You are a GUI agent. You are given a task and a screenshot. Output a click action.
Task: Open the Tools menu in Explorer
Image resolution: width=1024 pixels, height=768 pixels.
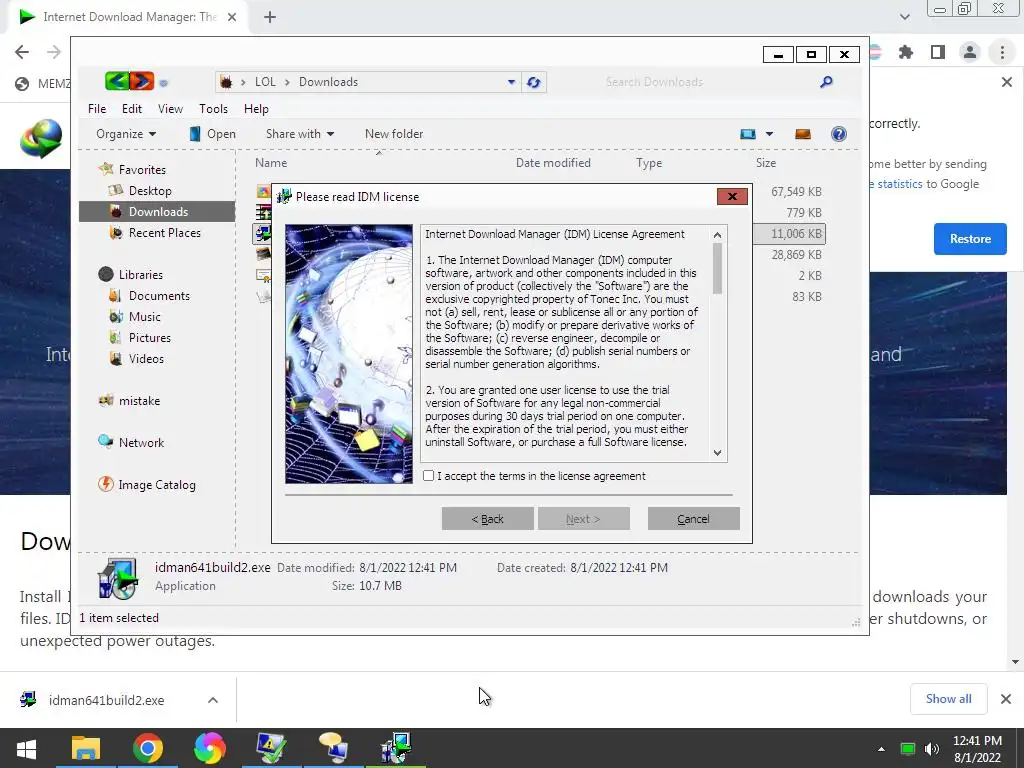213,109
